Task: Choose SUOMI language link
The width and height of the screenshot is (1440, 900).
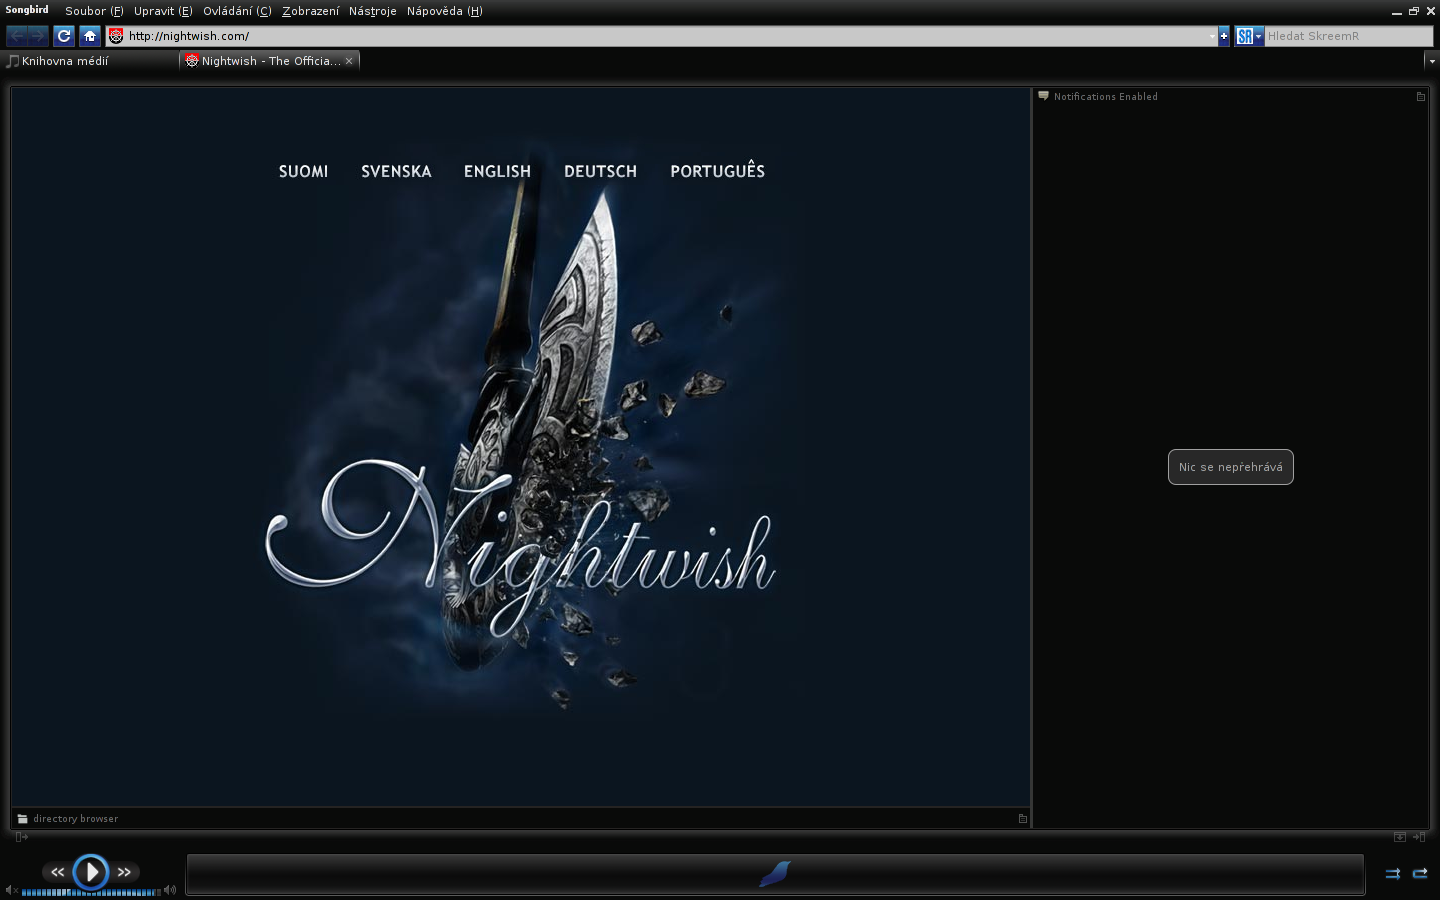Action: click(303, 171)
